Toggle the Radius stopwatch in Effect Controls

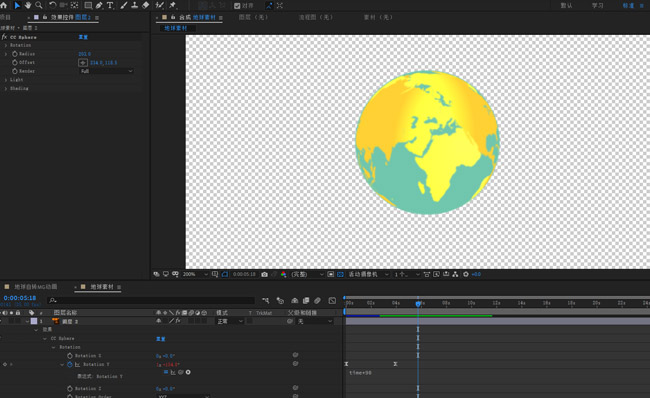[x=15, y=54]
